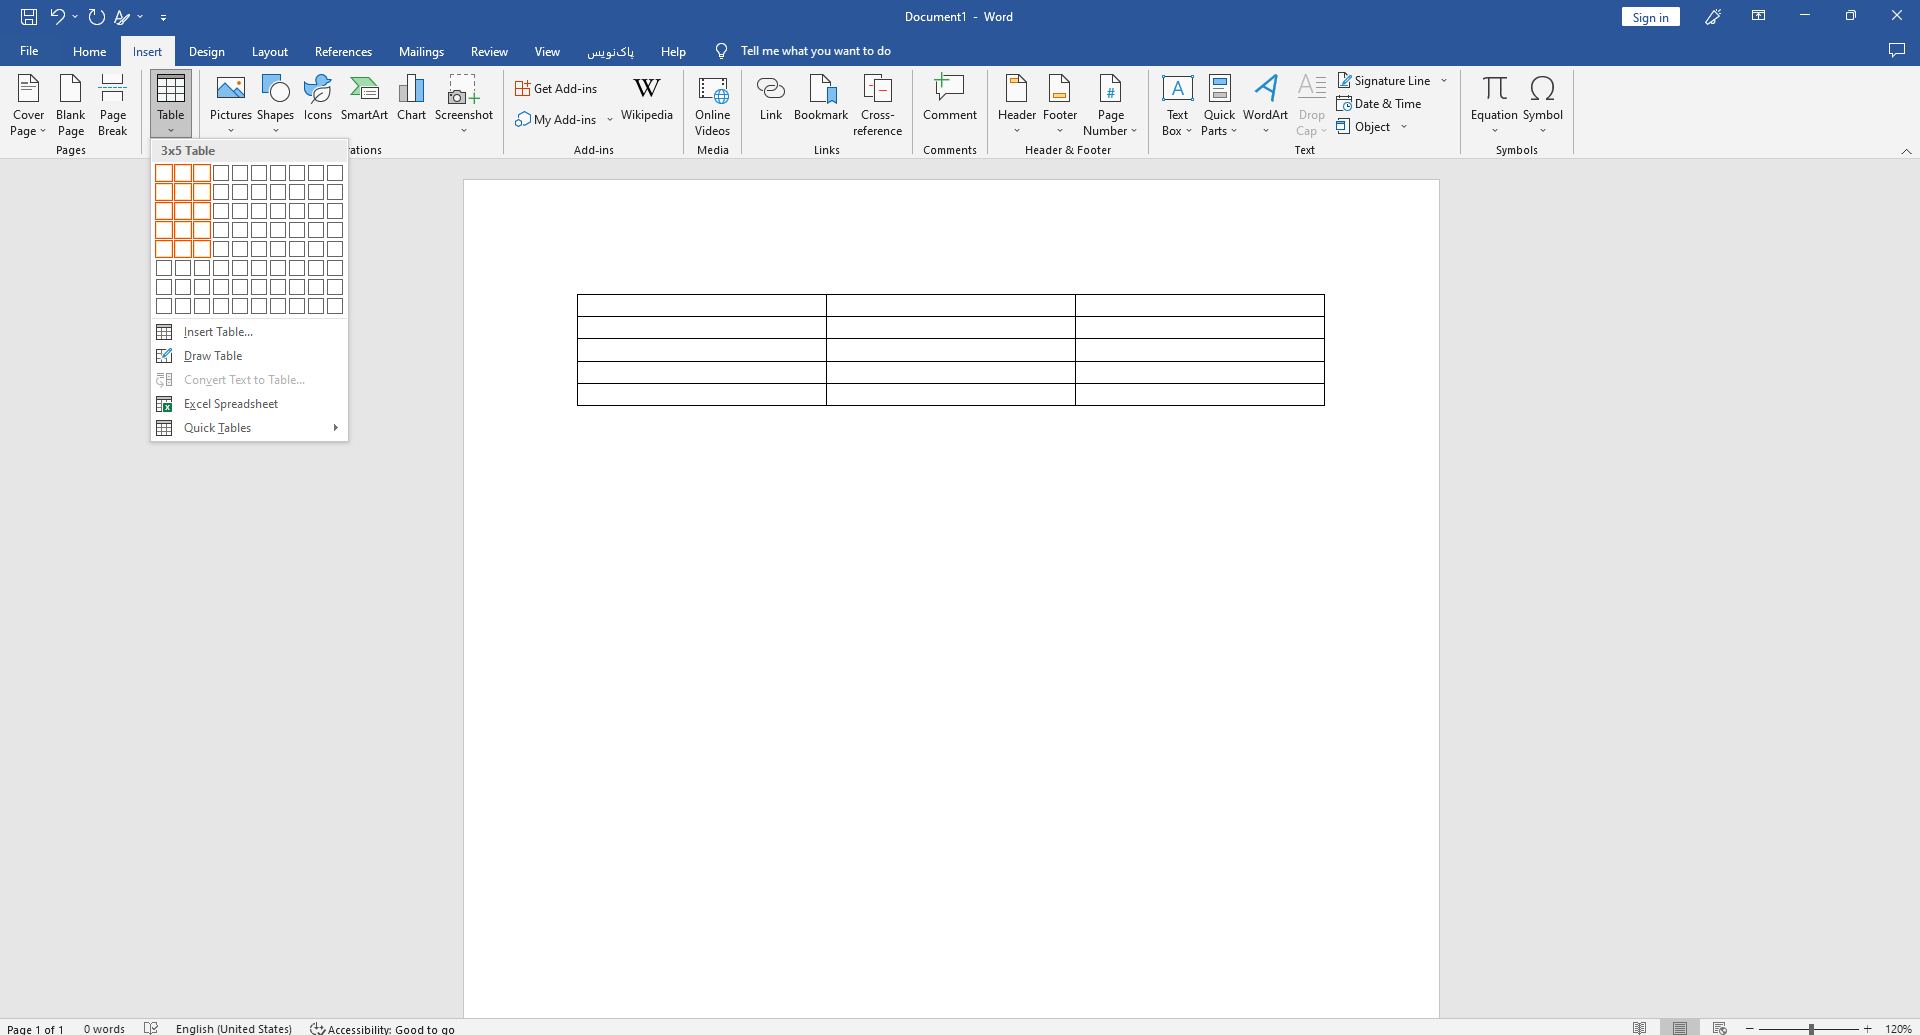Viewport: 1920px width, 1035px height.
Task: Open Wikipedia add-in
Action: (x=646, y=99)
